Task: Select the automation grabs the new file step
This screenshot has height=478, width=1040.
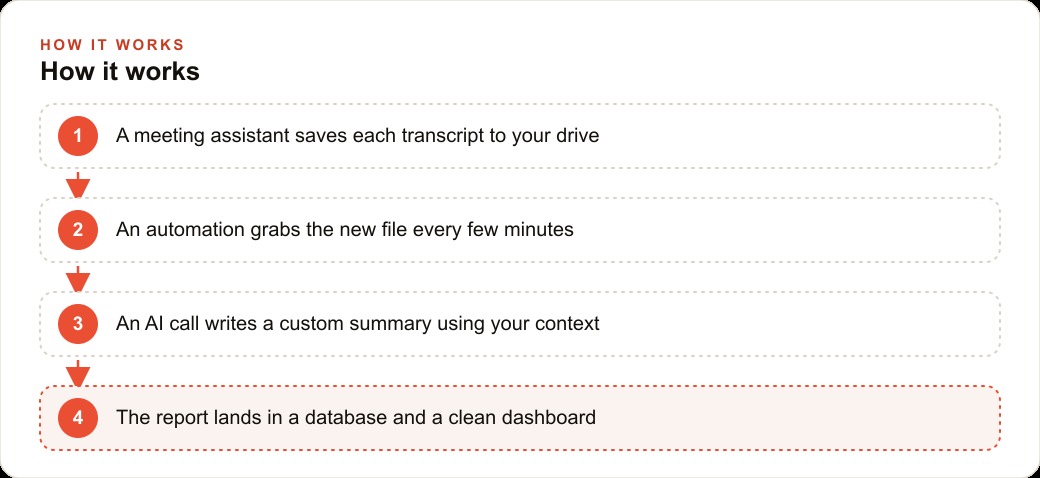Action: [520, 230]
